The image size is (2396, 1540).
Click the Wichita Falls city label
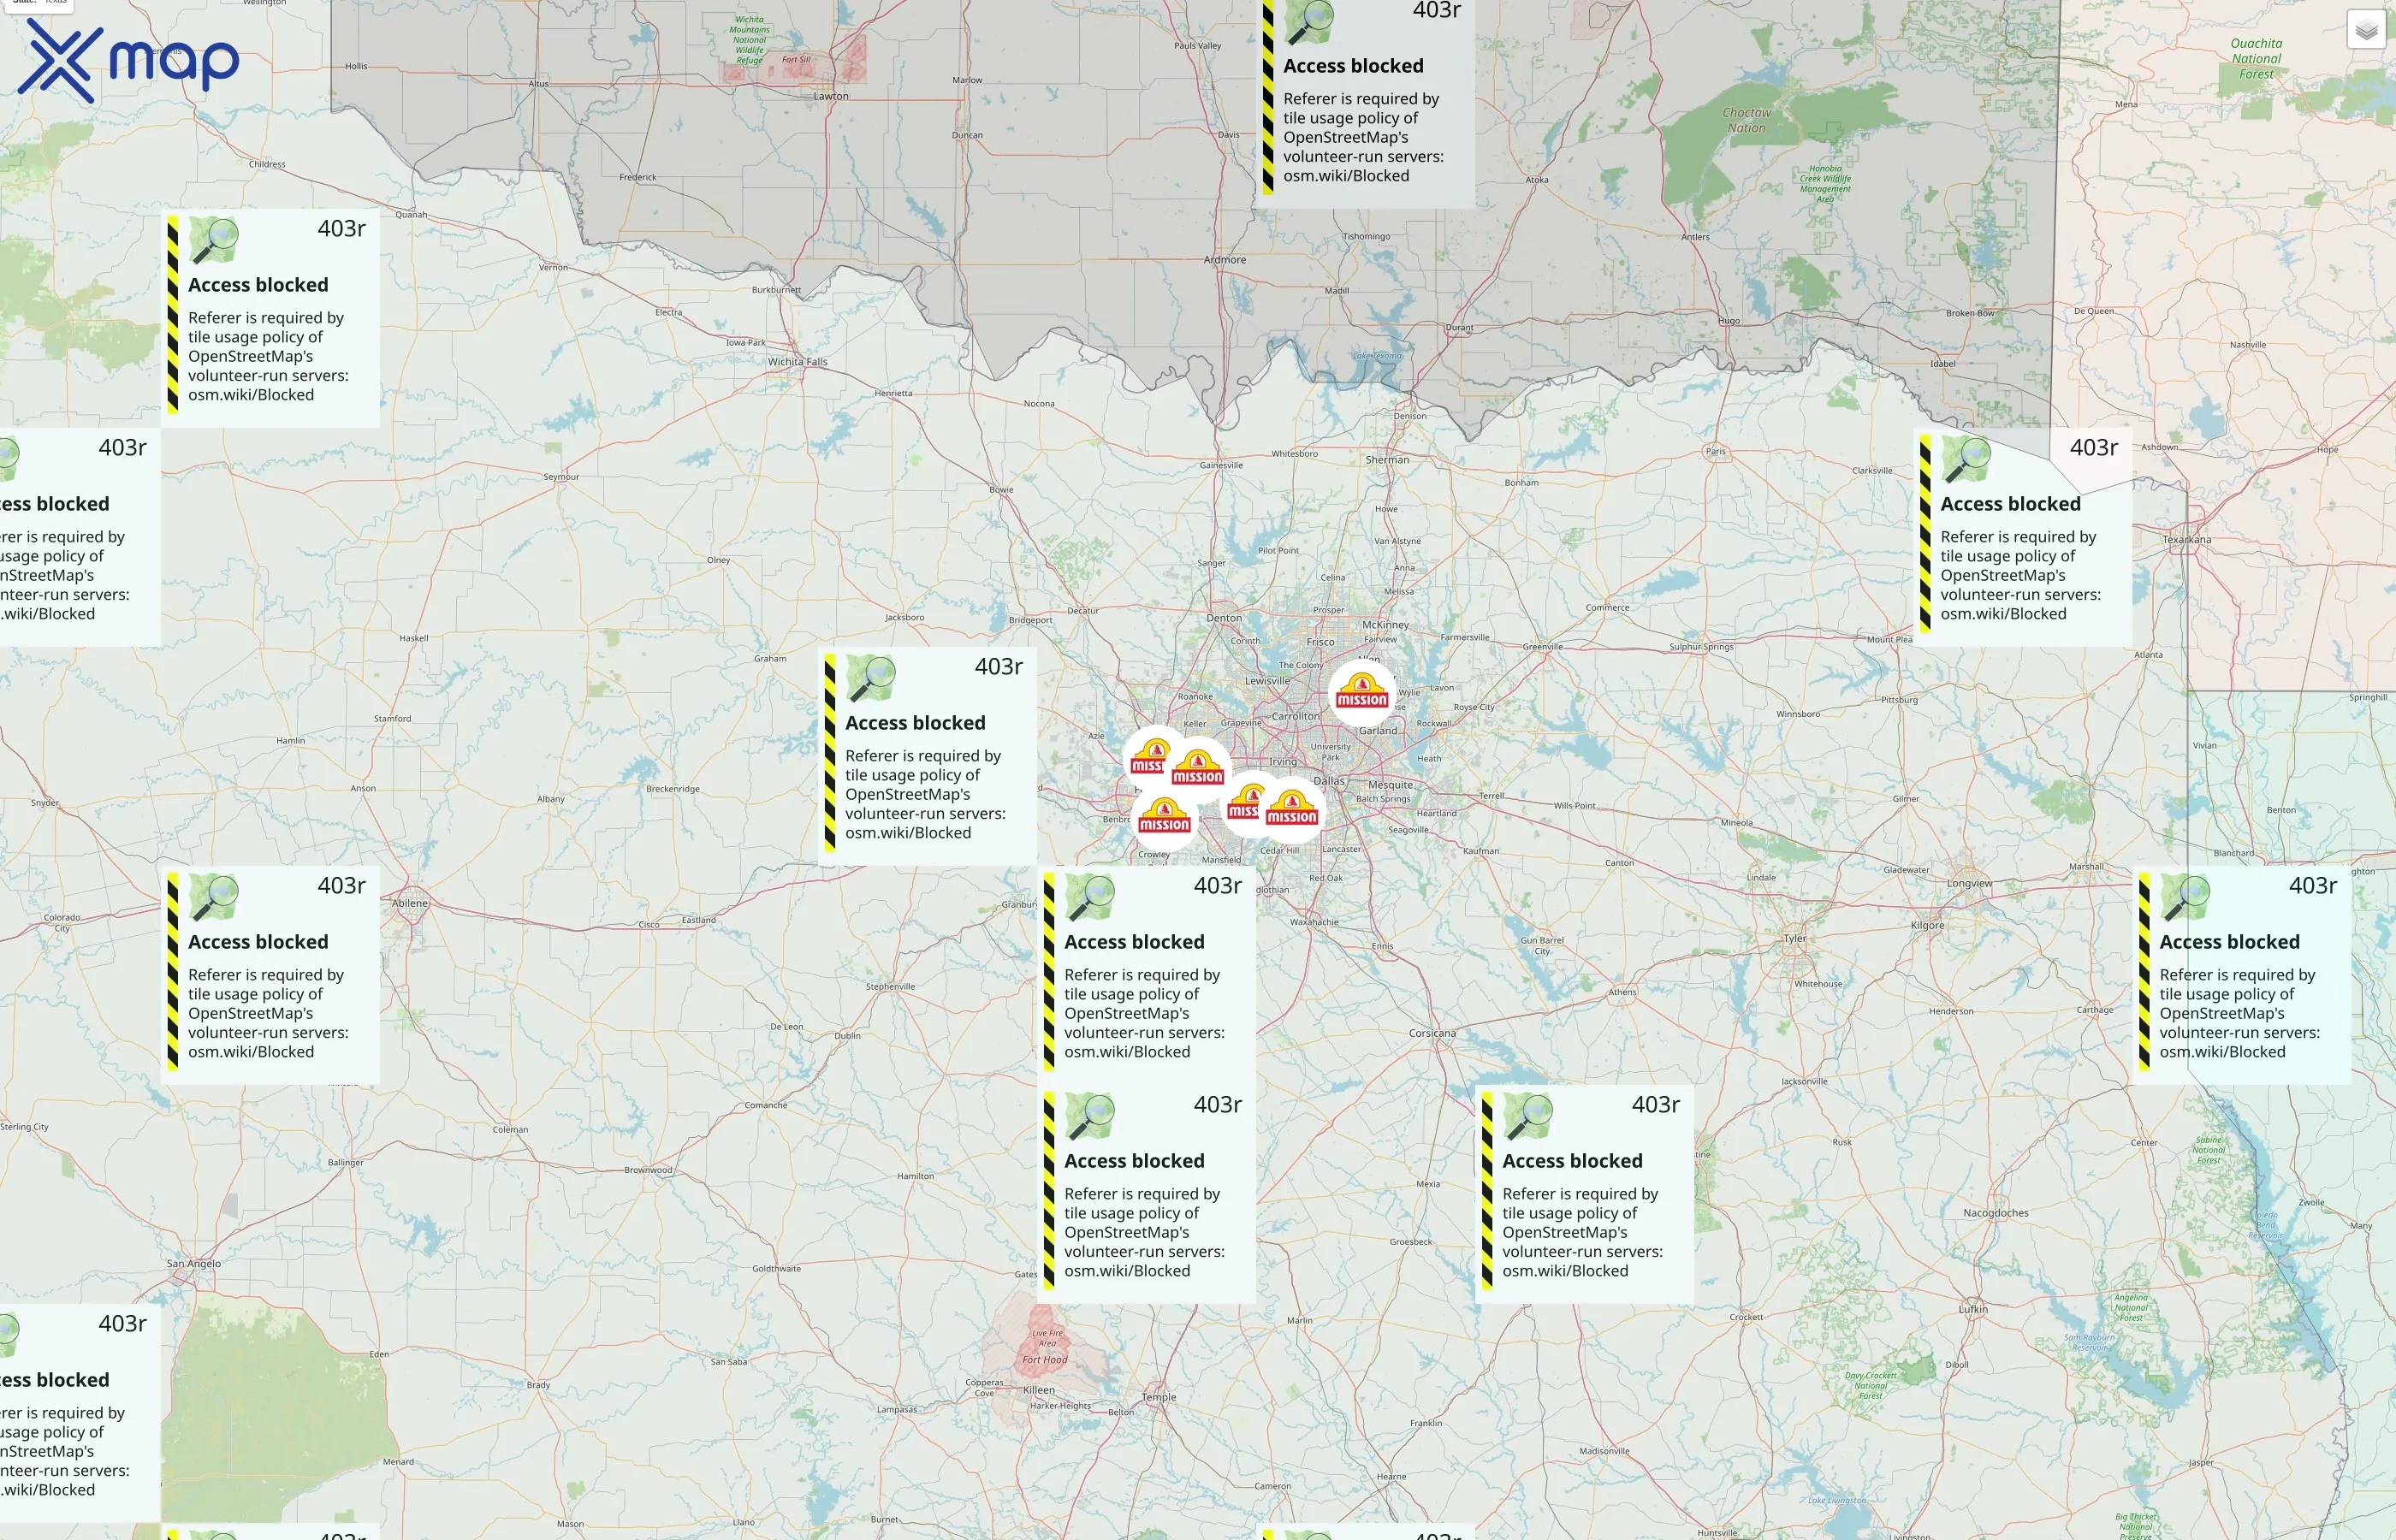[797, 362]
